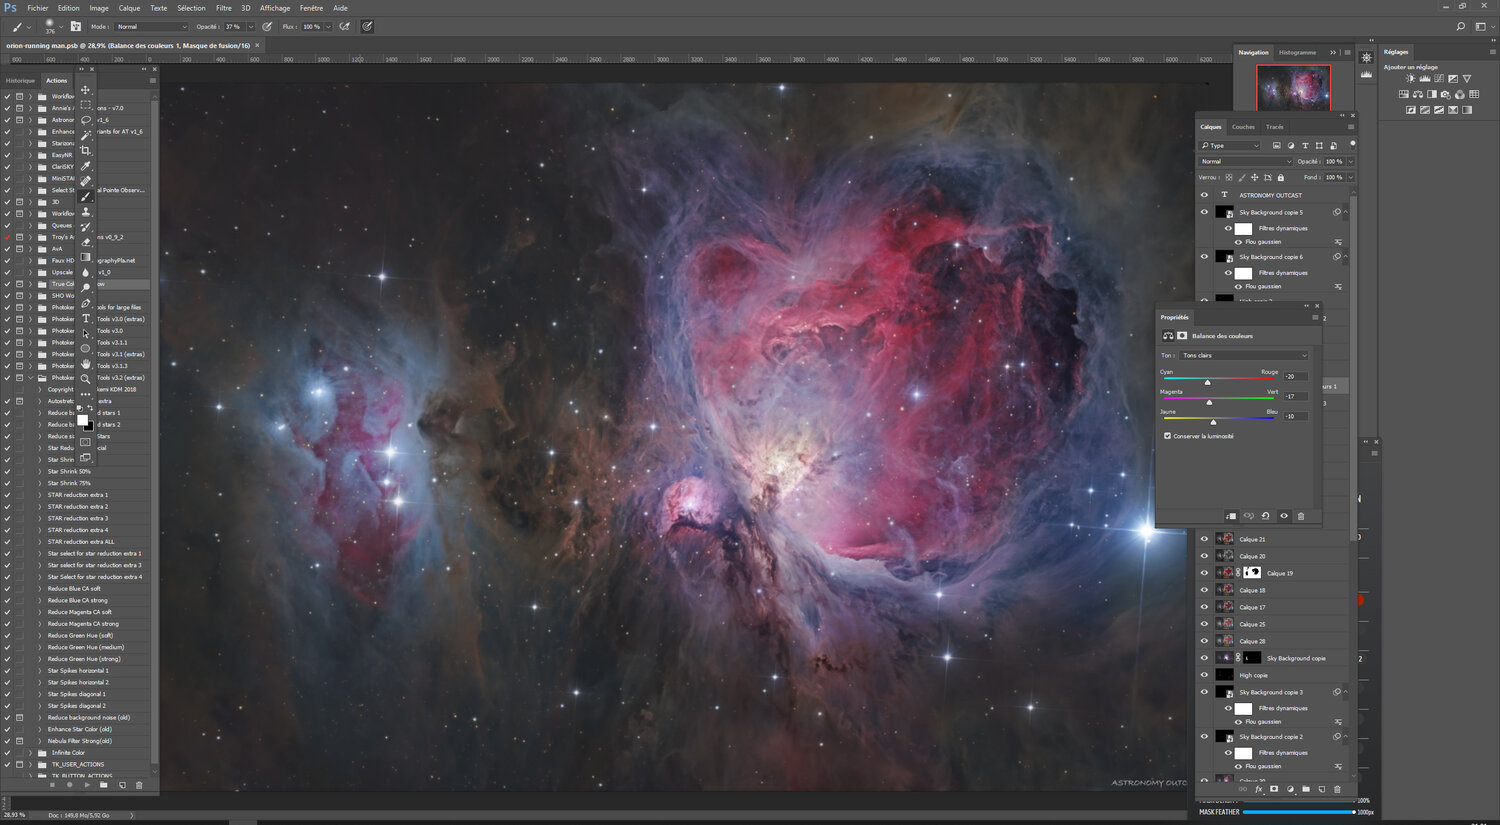Delete the layer with Calques trash icon
This screenshot has width=1500, height=825.
tap(1337, 789)
